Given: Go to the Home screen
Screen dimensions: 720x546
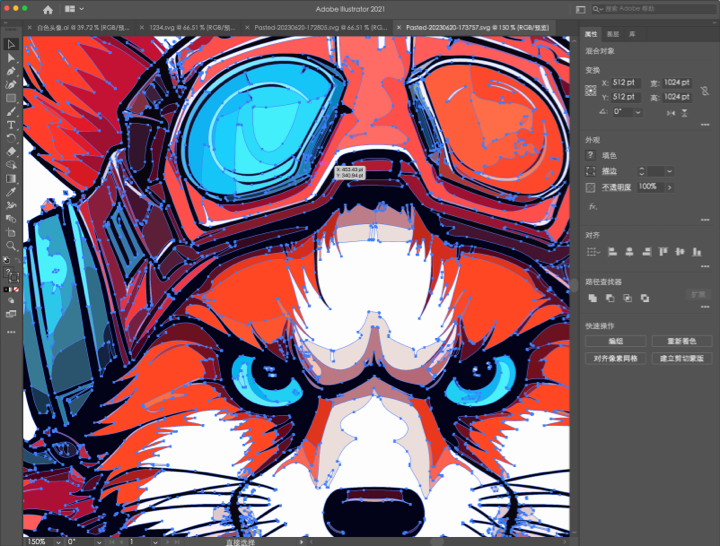Looking at the screenshot, I should click(48, 9).
